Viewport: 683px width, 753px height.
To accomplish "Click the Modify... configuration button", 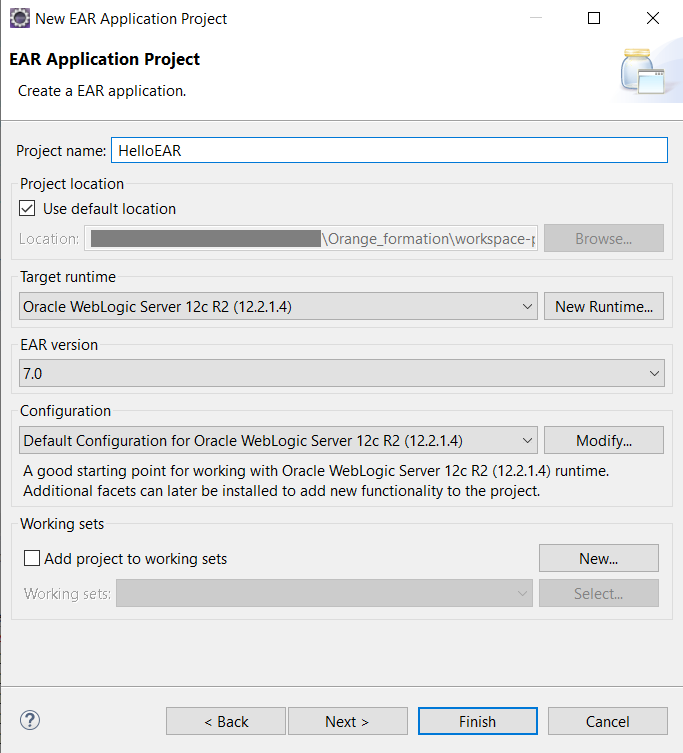I will point(604,440).
